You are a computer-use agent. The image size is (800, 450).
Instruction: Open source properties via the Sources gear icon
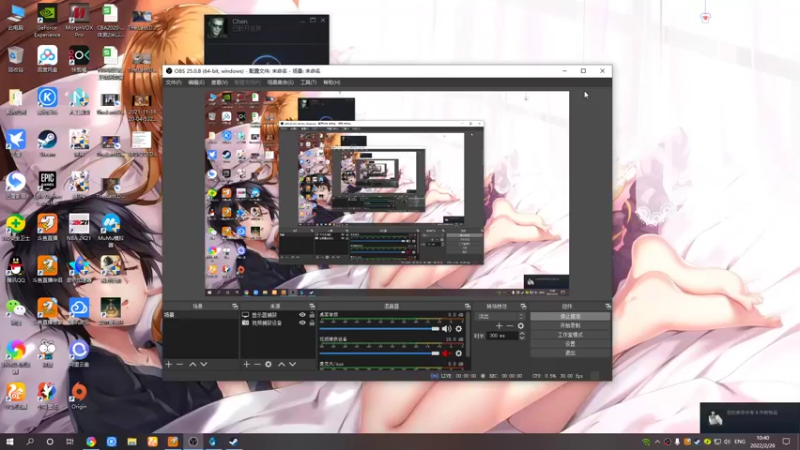point(268,364)
